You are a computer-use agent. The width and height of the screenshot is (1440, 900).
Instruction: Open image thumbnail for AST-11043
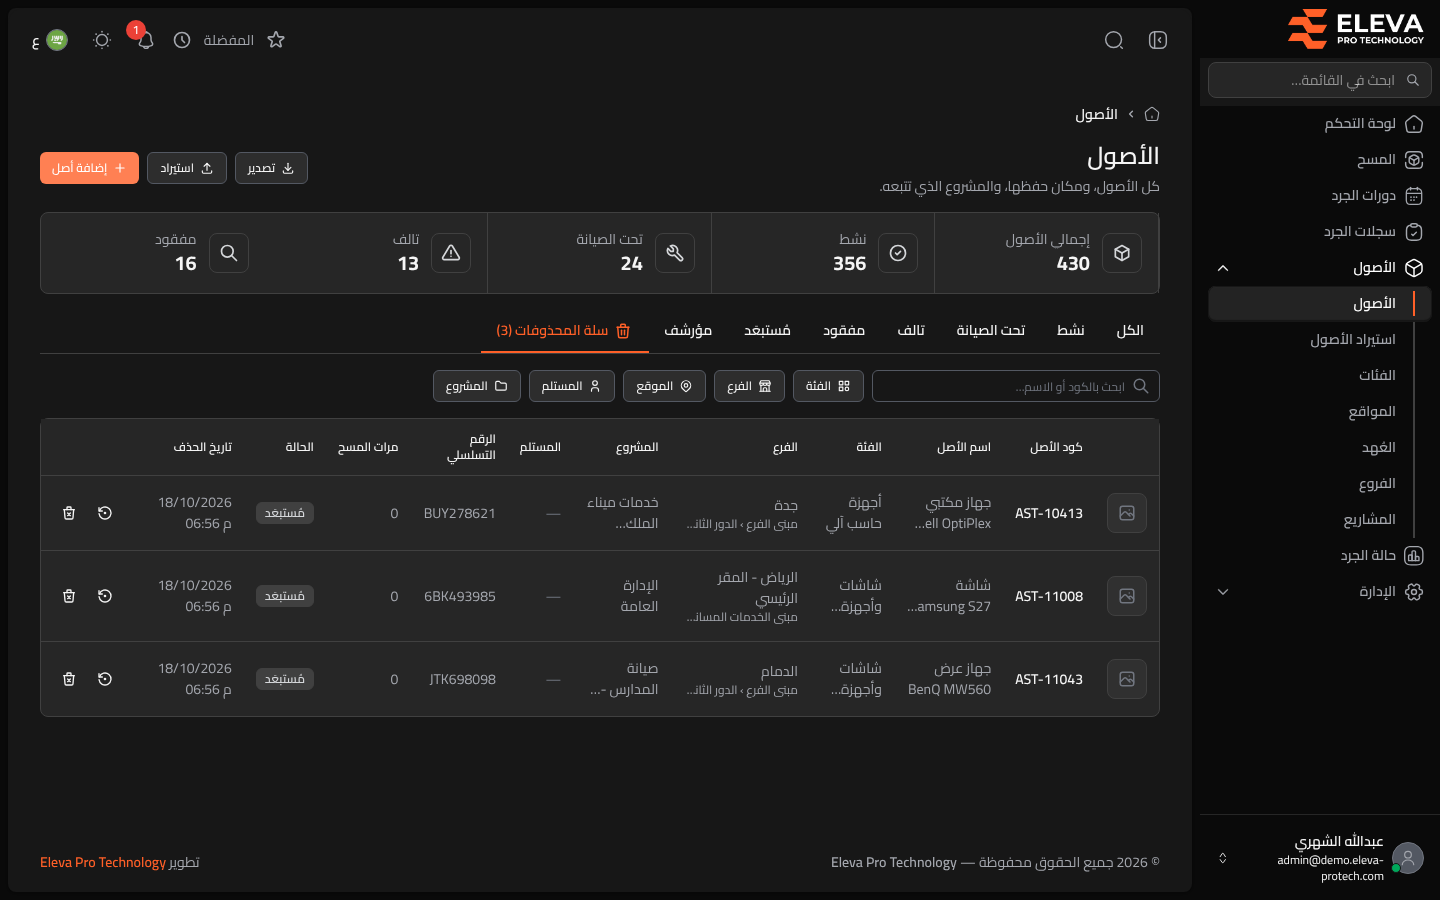tap(1127, 679)
